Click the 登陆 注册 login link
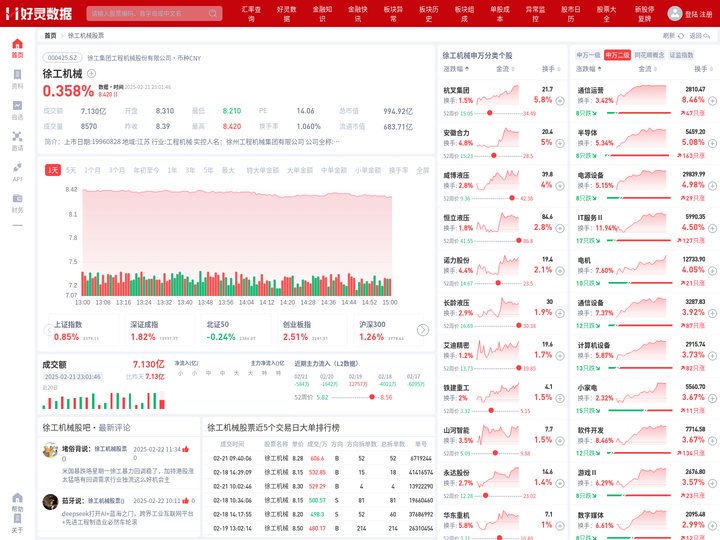This screenshot has height=540, width=720. tap(698, 14)
